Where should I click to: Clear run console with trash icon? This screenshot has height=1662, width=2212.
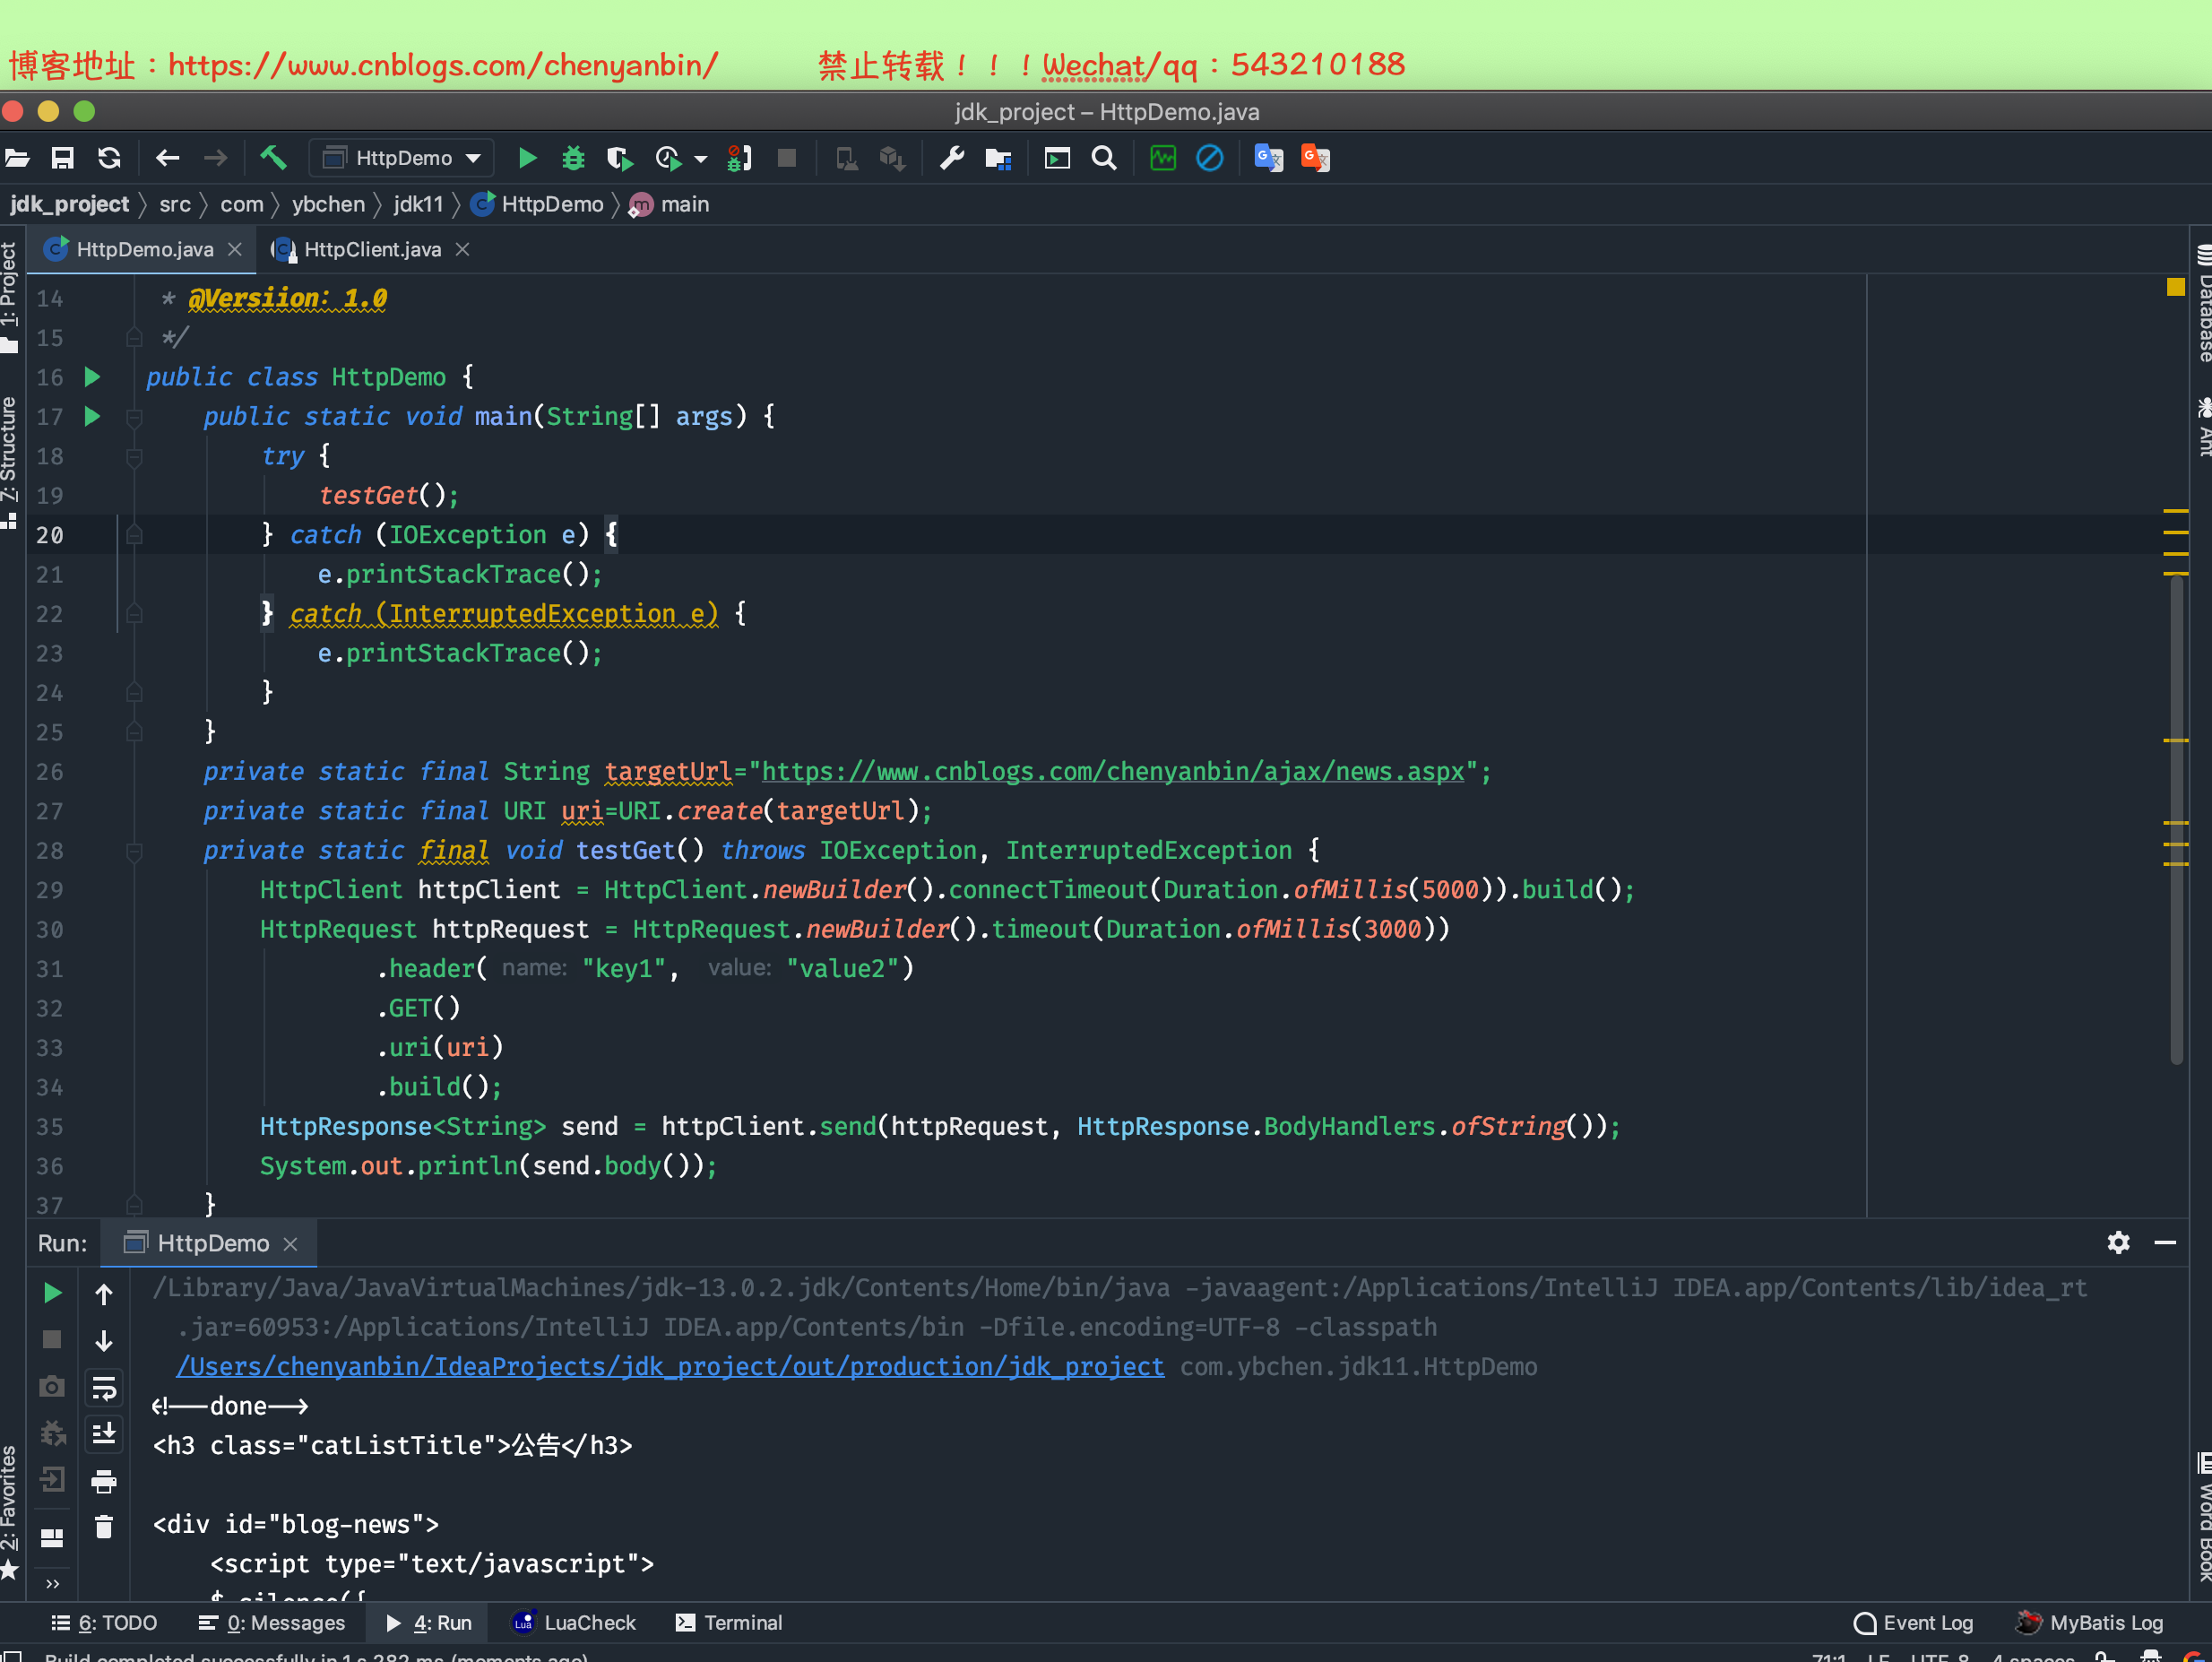tap(104, 1527)
